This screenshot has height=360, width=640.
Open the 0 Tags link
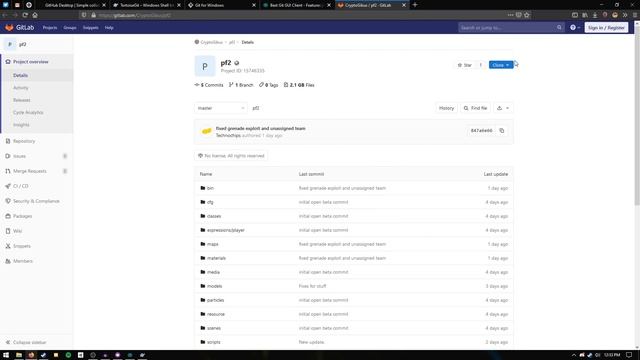pos(269,85)
